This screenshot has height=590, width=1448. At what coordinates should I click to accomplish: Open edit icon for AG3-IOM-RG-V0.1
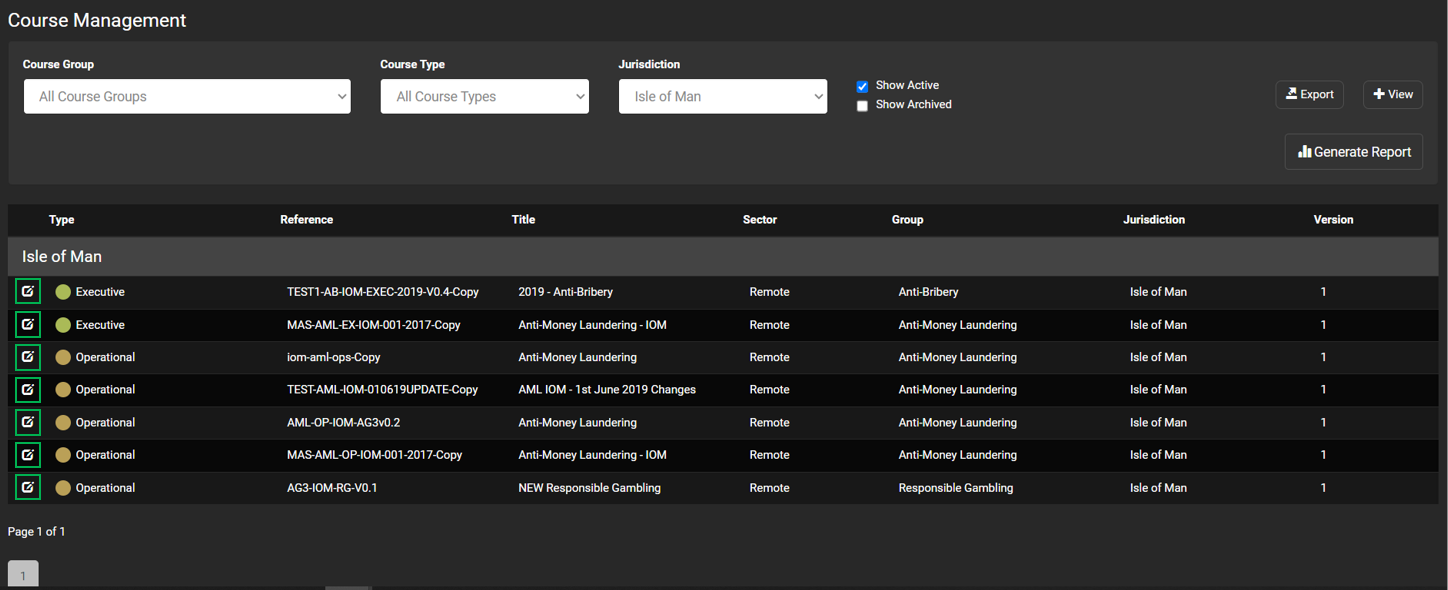point(28,488)
